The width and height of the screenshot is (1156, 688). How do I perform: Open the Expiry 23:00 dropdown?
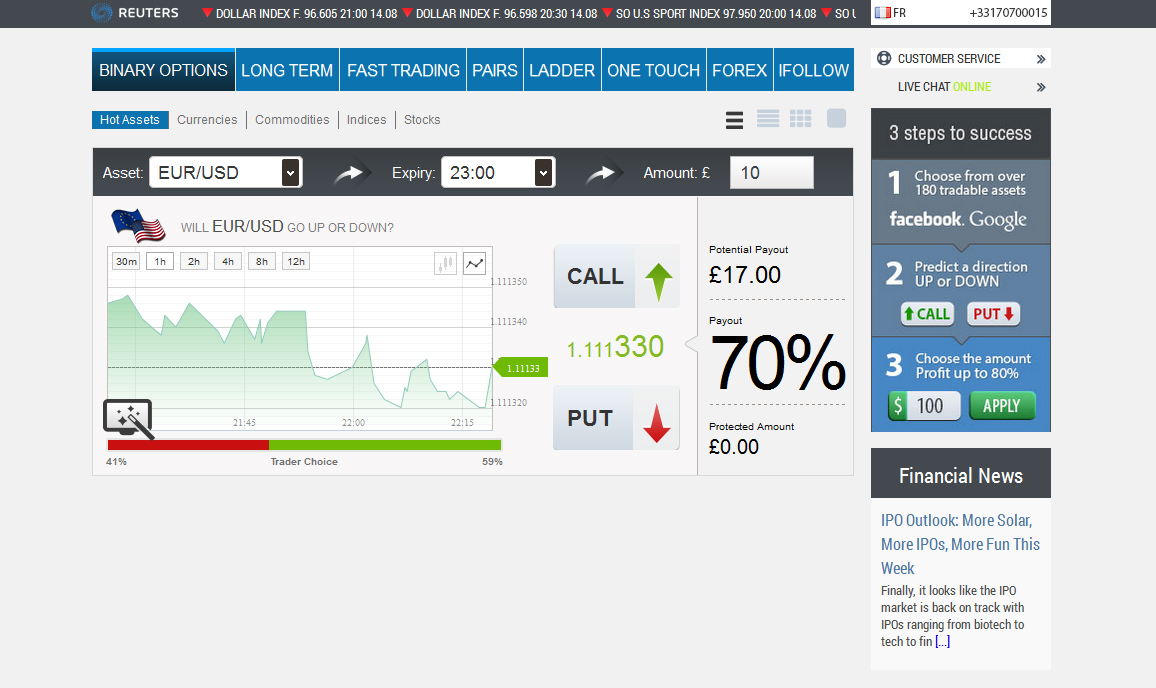click(498, 173)
